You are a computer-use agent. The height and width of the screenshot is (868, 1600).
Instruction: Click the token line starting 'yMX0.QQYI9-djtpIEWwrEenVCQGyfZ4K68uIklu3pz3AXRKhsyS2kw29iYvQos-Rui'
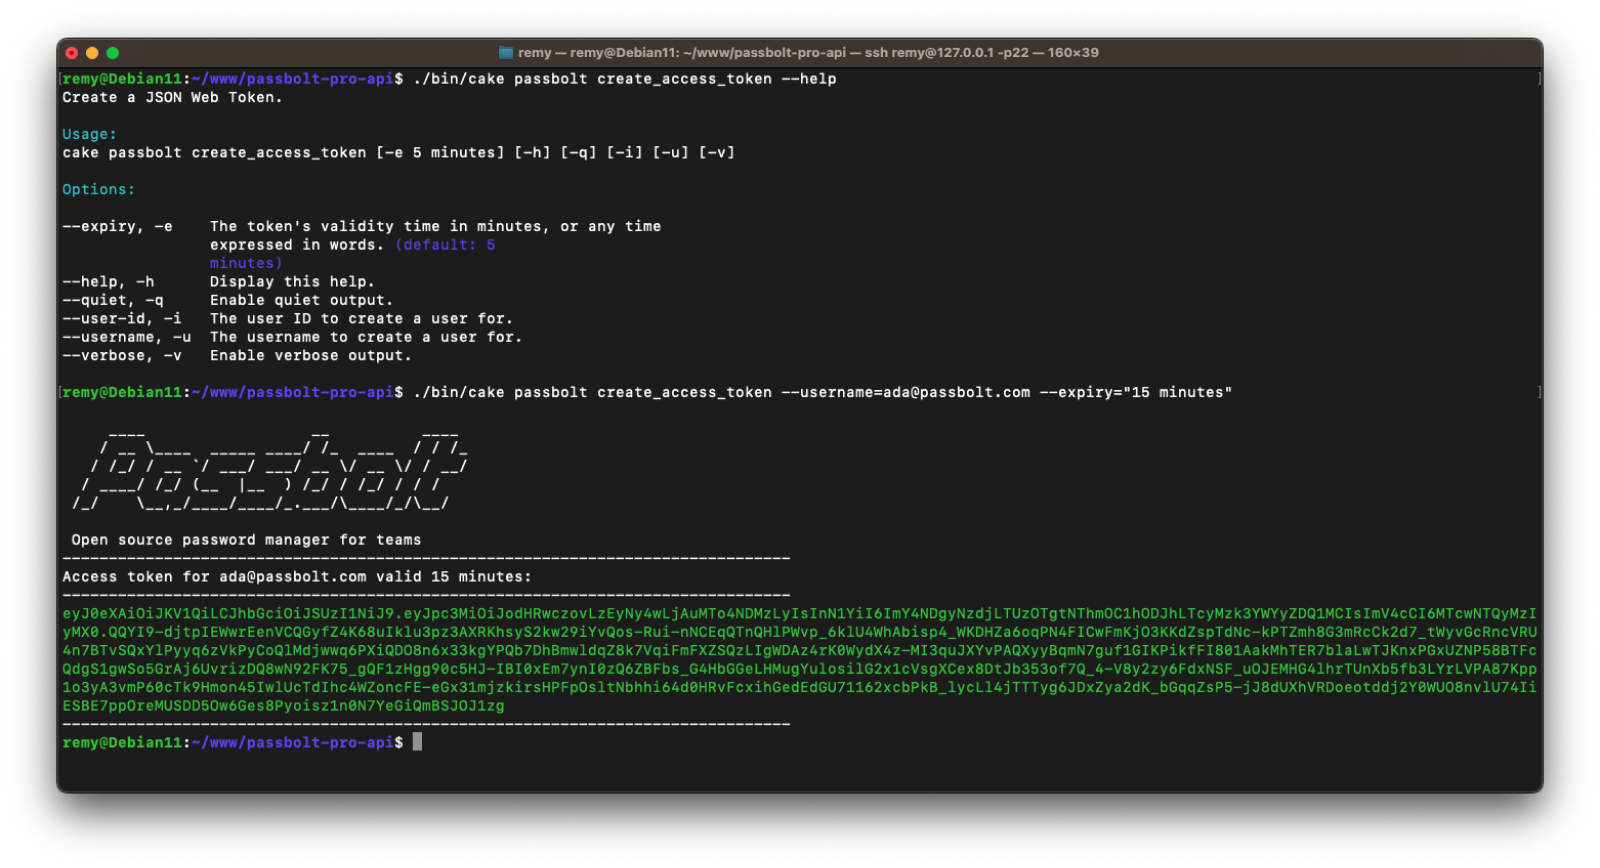(x=799, y=632)
